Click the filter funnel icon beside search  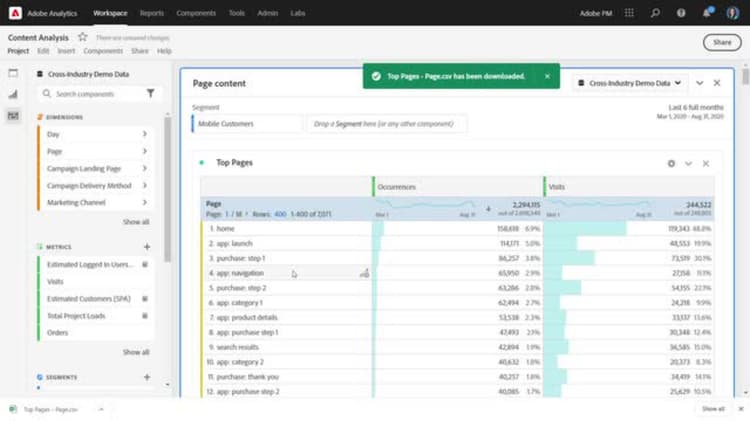pyautogui.click(x=150, y=94)
